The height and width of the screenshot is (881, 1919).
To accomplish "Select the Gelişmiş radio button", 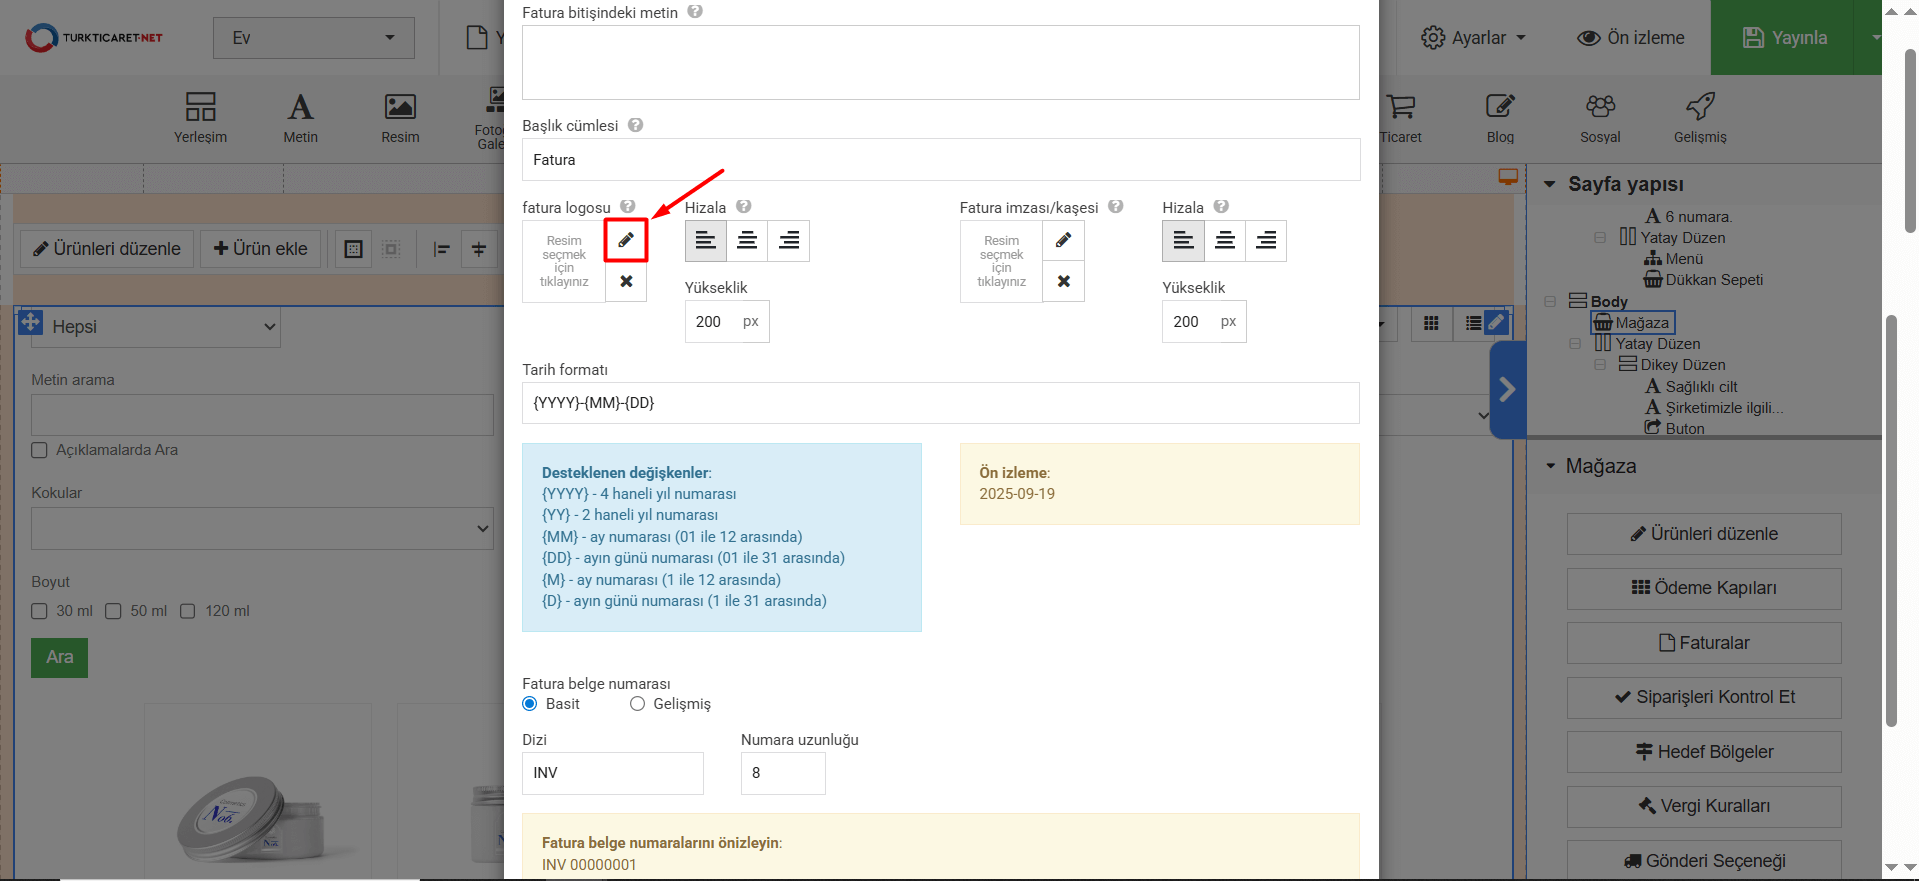I will pyautogui.click(x=637, y=704).
